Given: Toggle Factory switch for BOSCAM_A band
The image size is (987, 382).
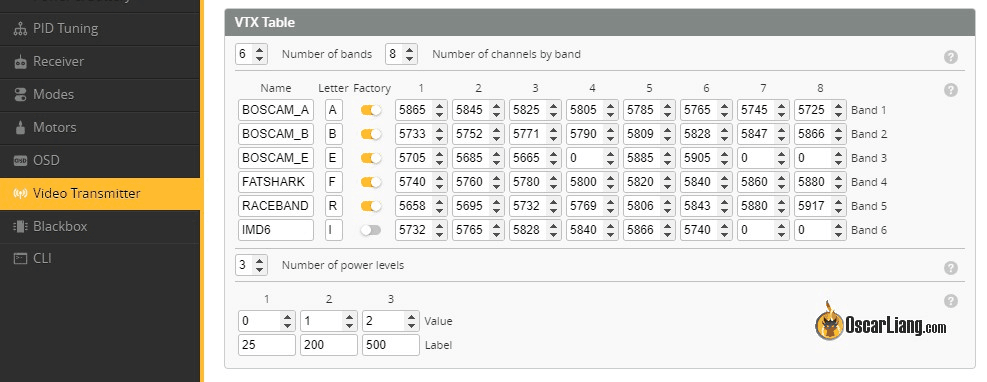Looking at the screenshot, I should click(371, 110).
